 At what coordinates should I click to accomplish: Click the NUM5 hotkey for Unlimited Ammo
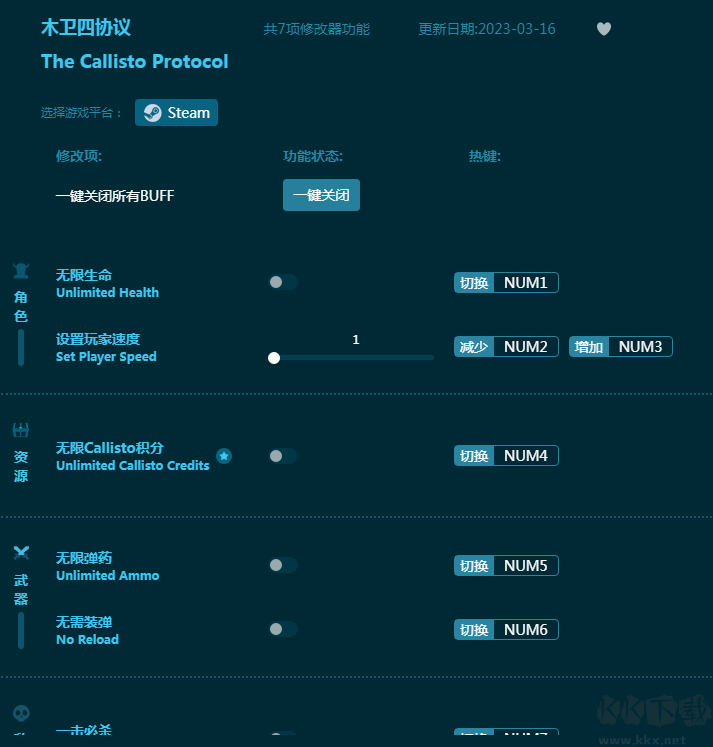click(x=525, y=566)
